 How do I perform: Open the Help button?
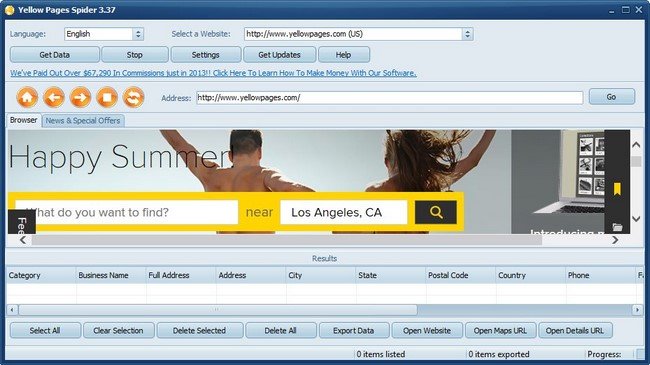(344, 55)
